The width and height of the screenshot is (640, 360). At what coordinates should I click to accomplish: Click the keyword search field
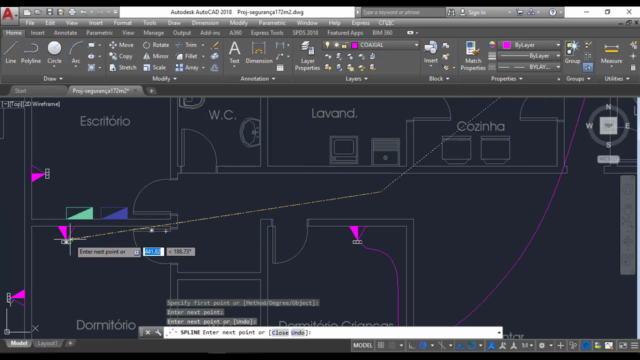click(x=402, y=12)
